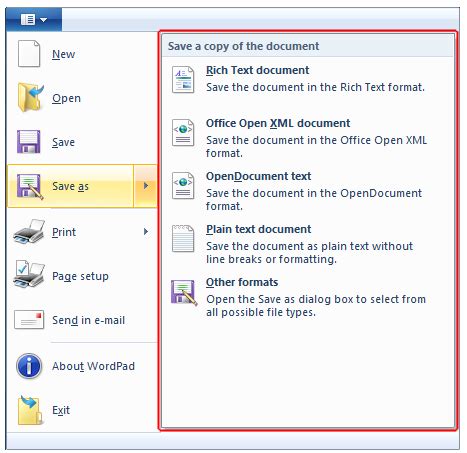
Task: Click the blank page New icon
Action: pos(29,54)
